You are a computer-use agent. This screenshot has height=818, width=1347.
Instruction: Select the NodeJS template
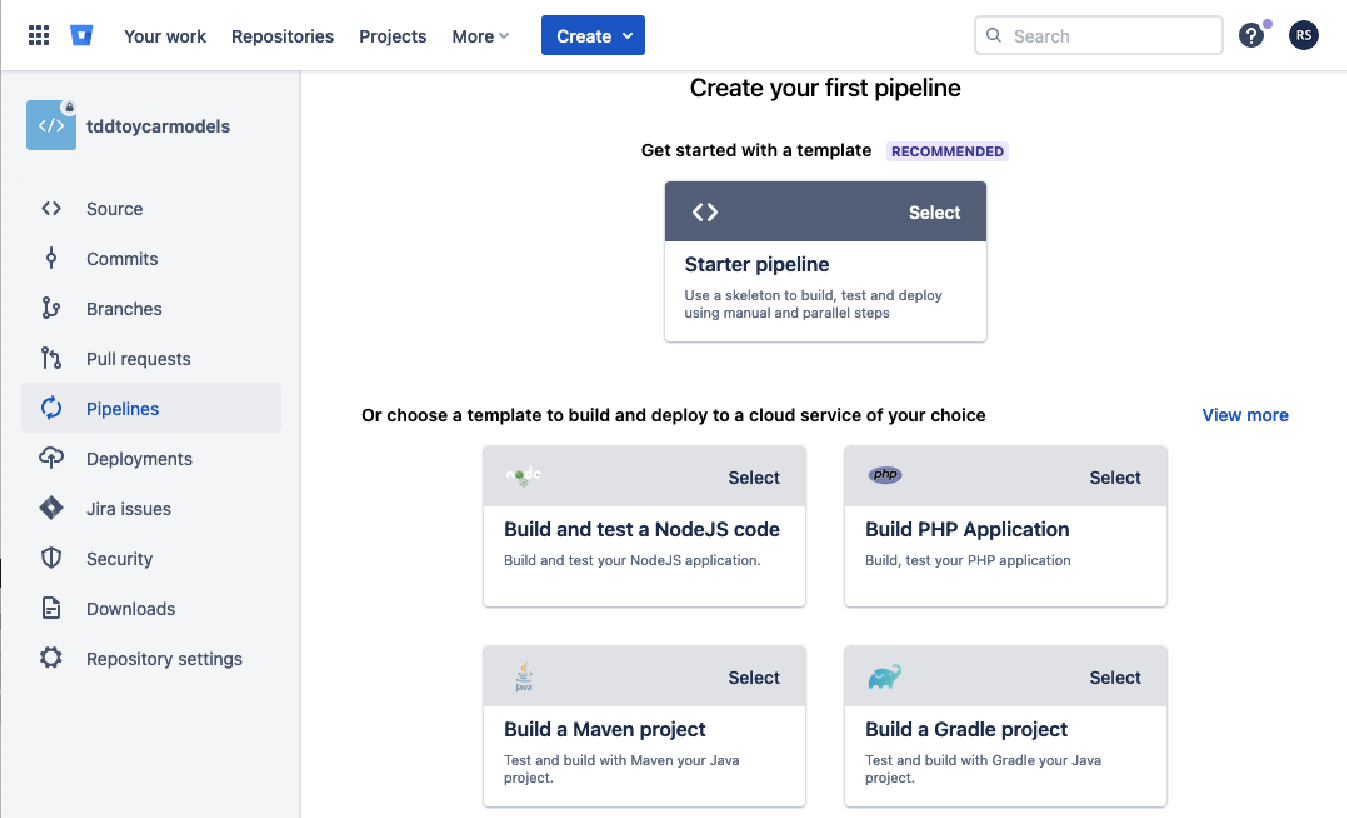(754, 477)
